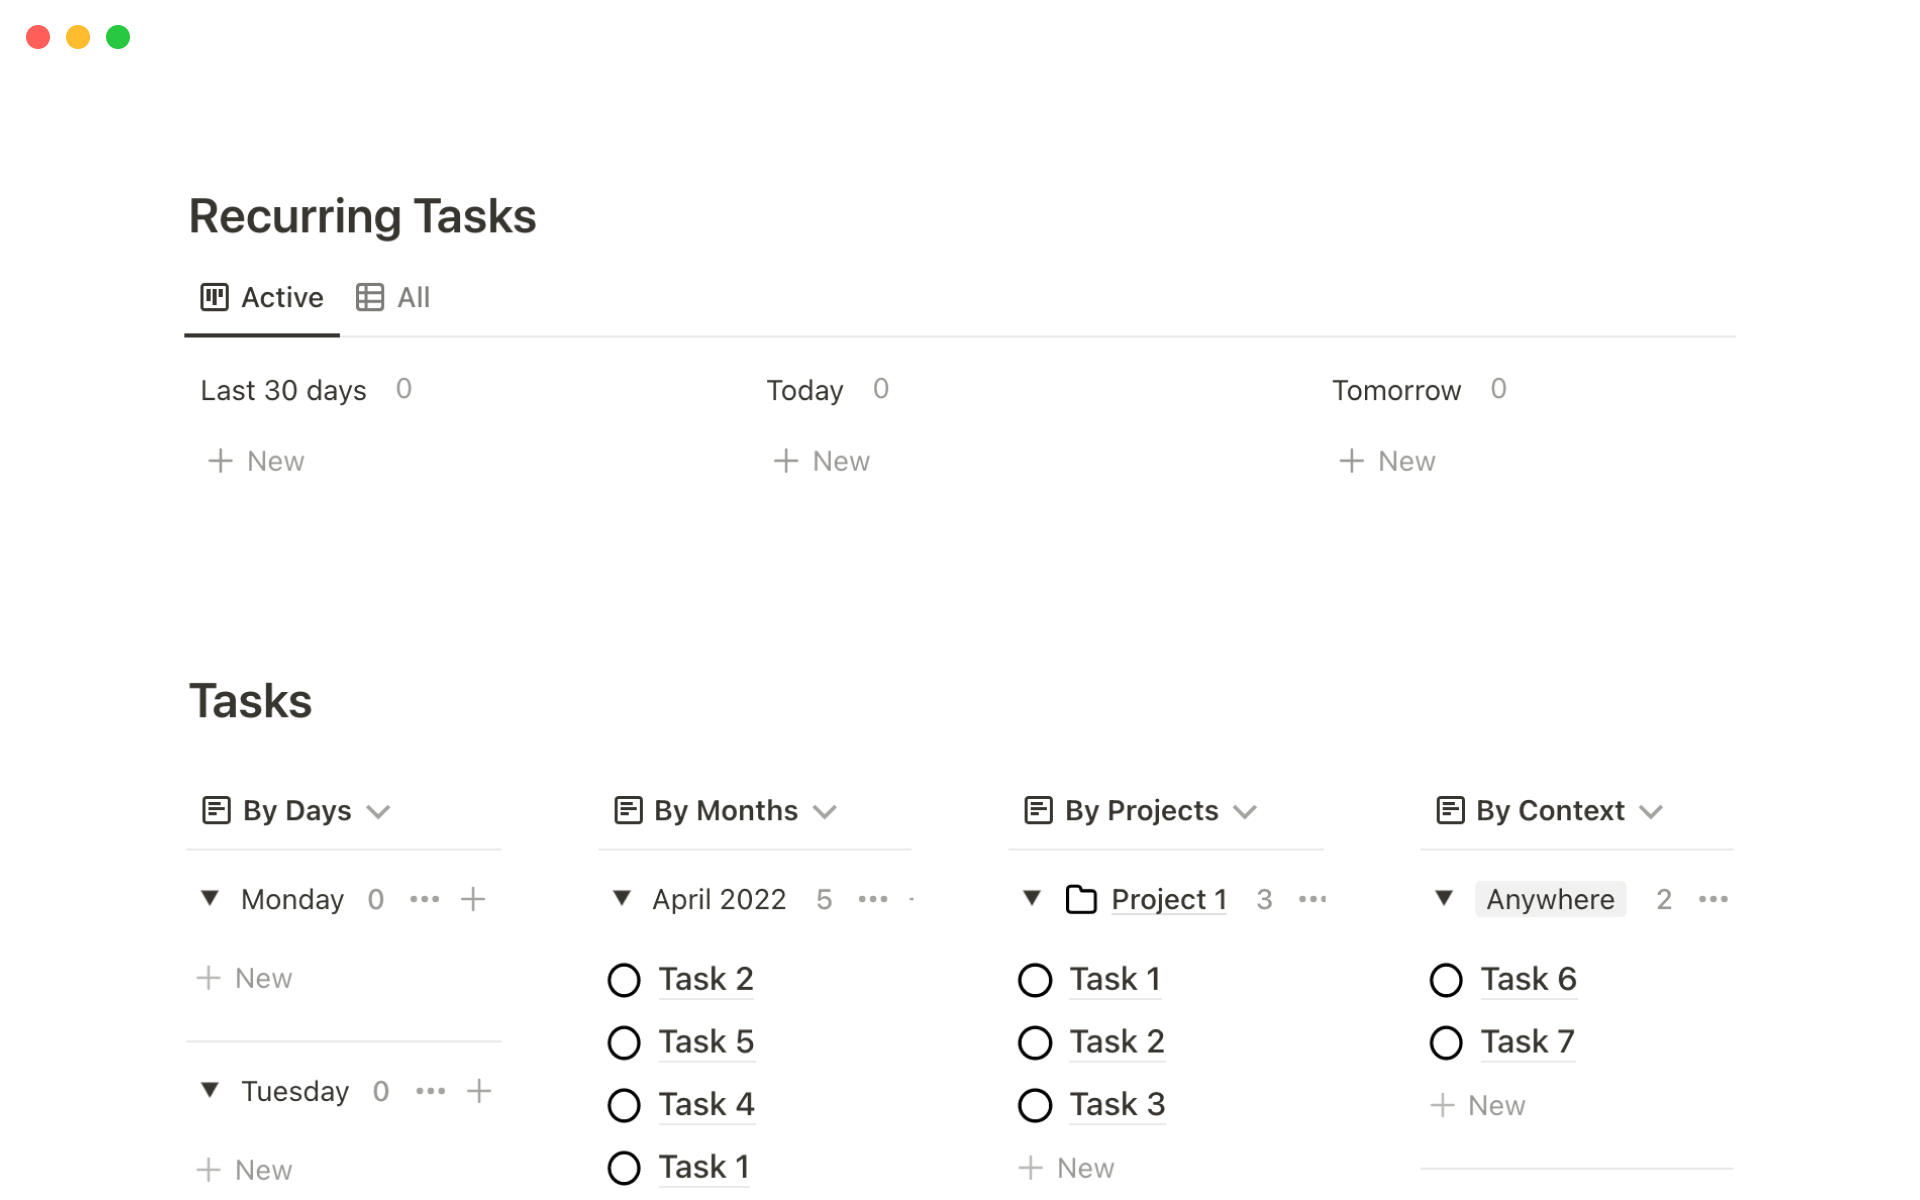Collapse the Monday group triangle

210,898
